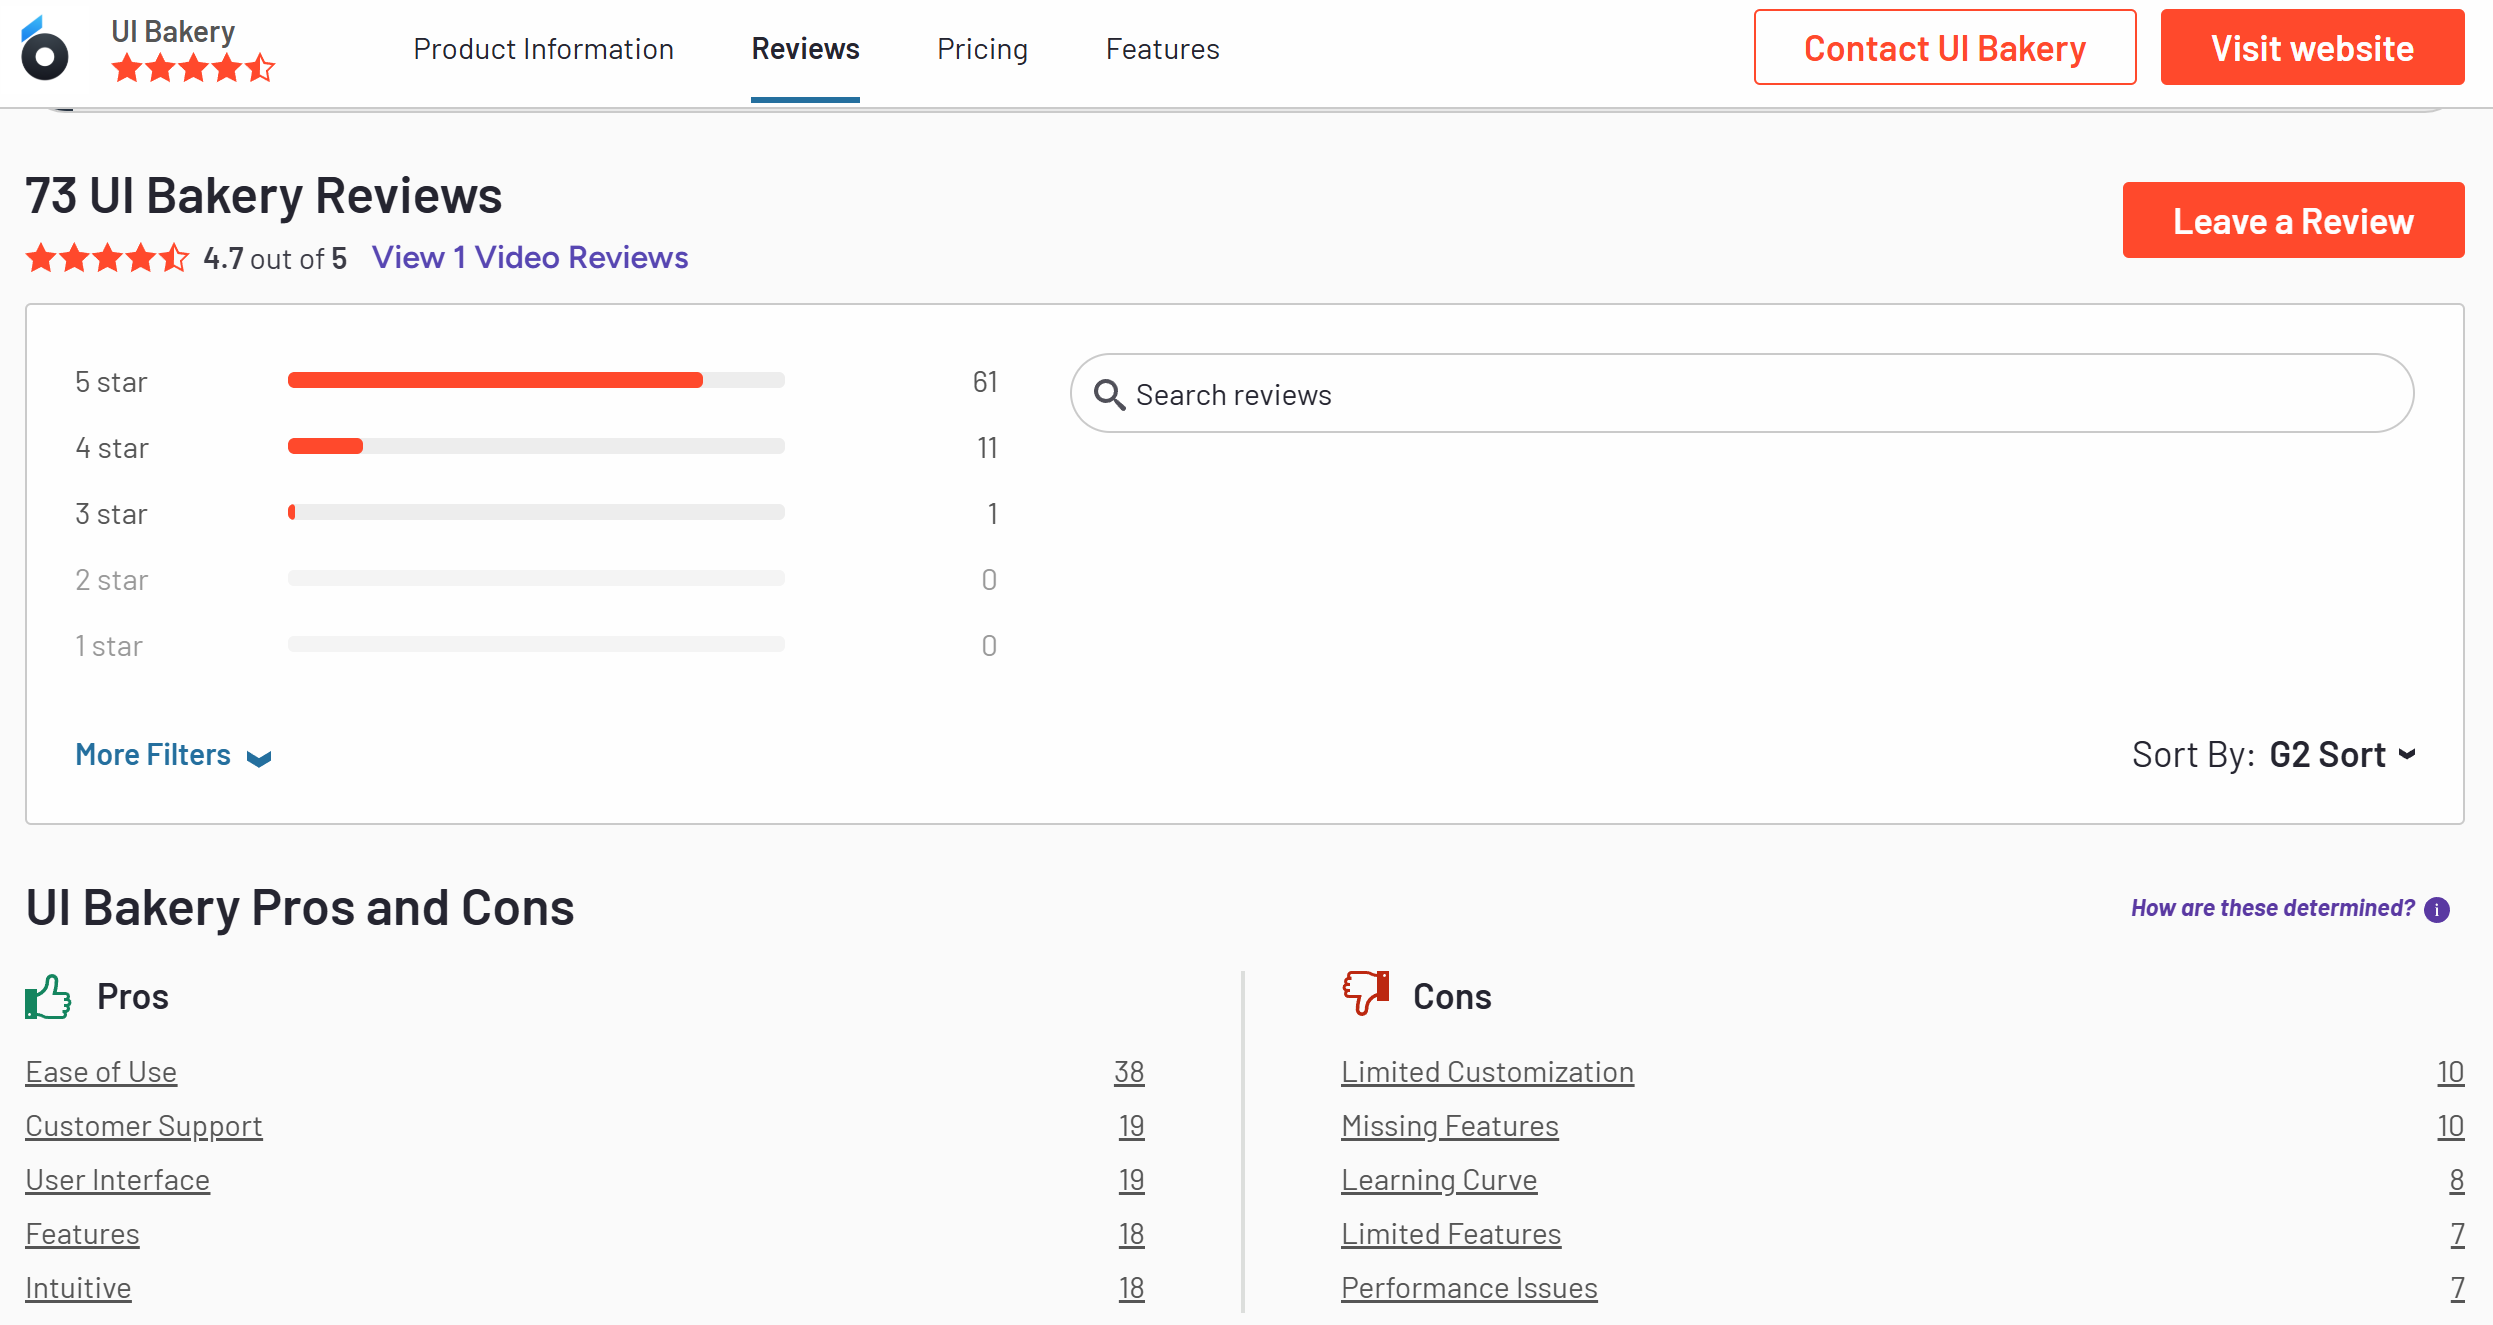Image resolution: width=2493 pixels, height=1325 pixels.
Task: Select the 4 star filter label
Action: pos(111,448)
